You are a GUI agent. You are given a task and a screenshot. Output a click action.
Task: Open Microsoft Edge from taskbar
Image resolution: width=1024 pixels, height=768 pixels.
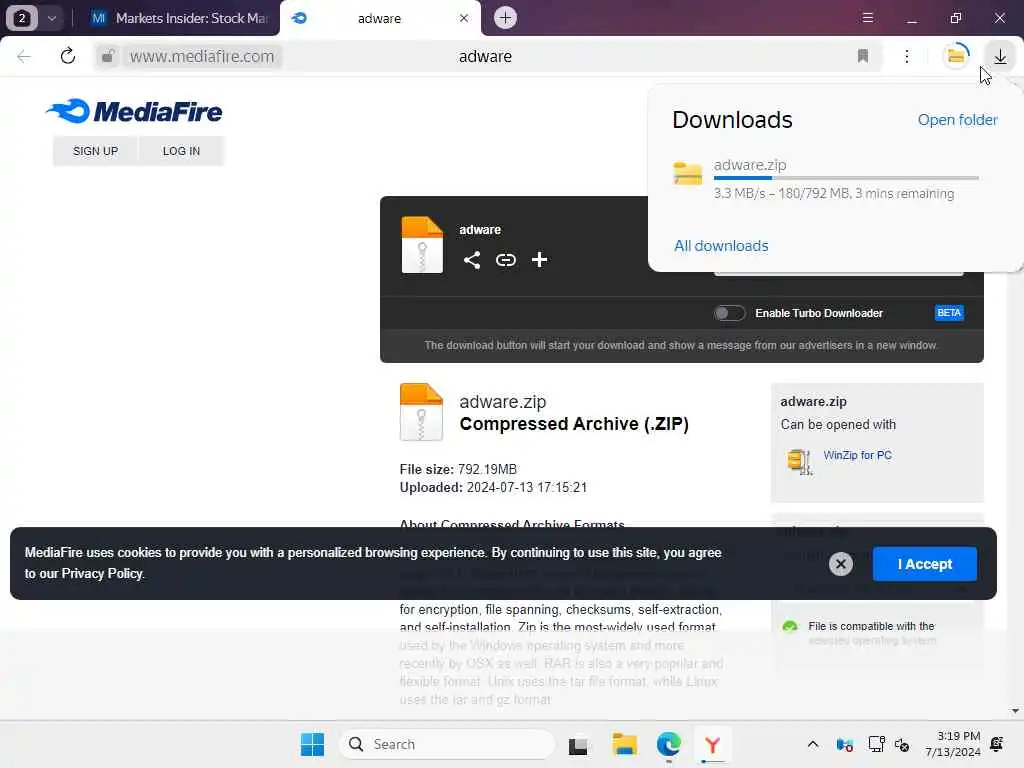tap(669, 744)
